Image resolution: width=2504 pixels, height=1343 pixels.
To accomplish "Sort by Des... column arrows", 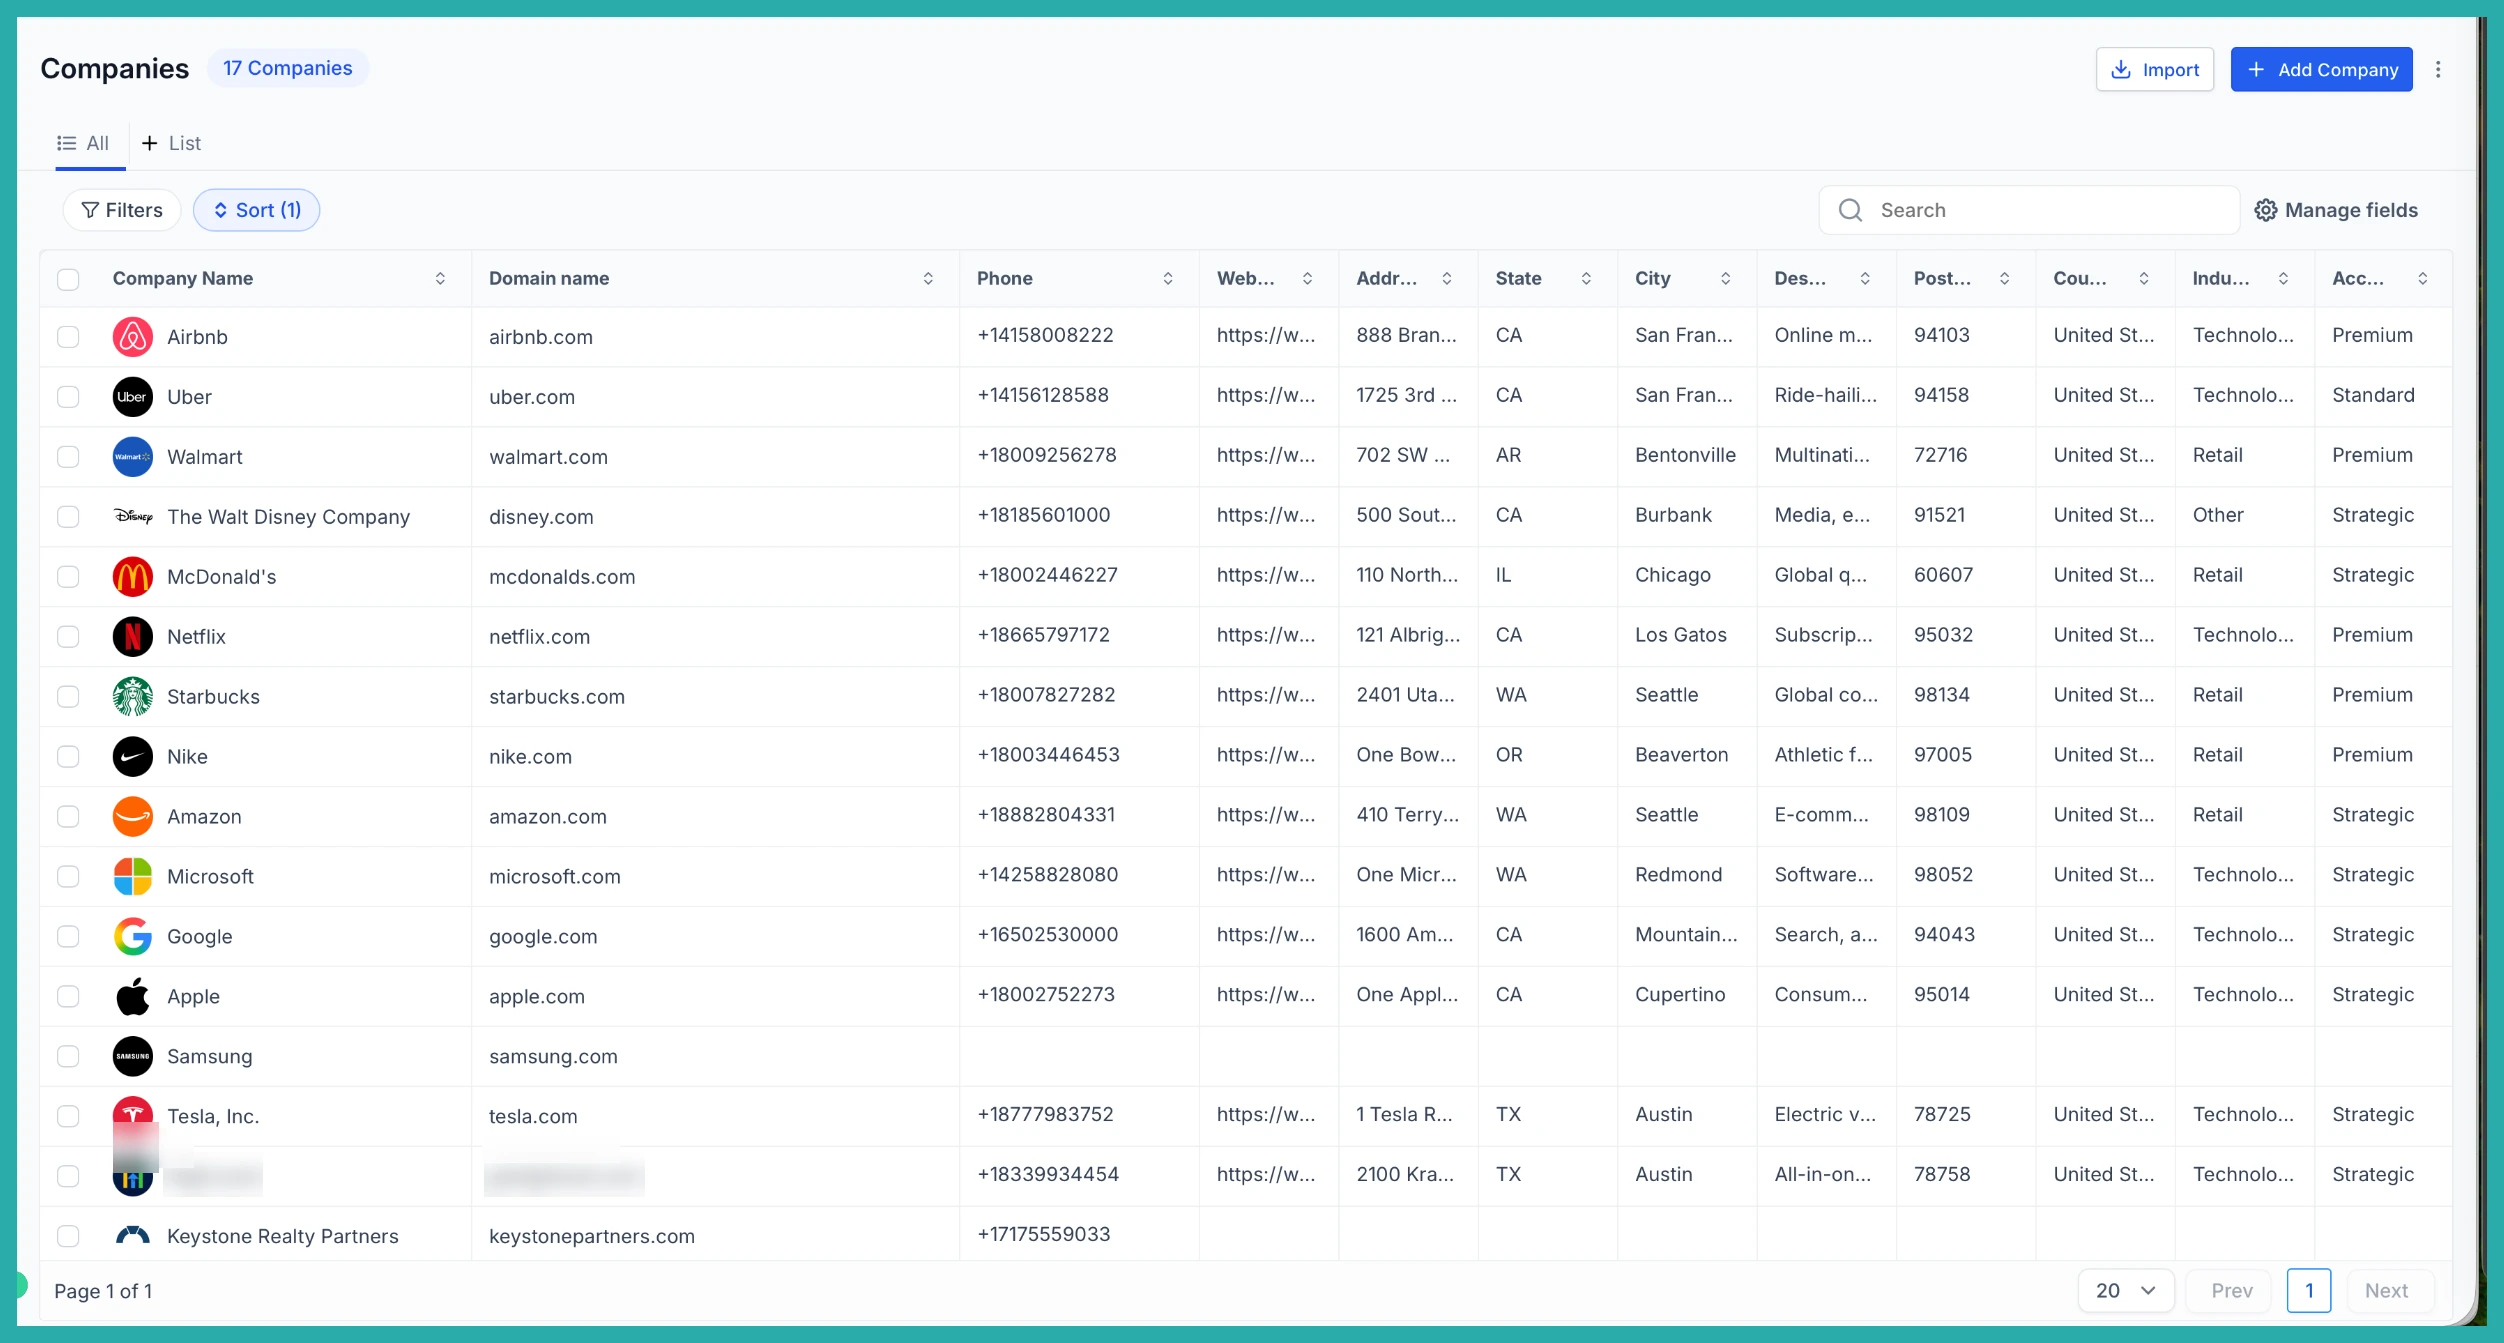I will pos(1865,279).
